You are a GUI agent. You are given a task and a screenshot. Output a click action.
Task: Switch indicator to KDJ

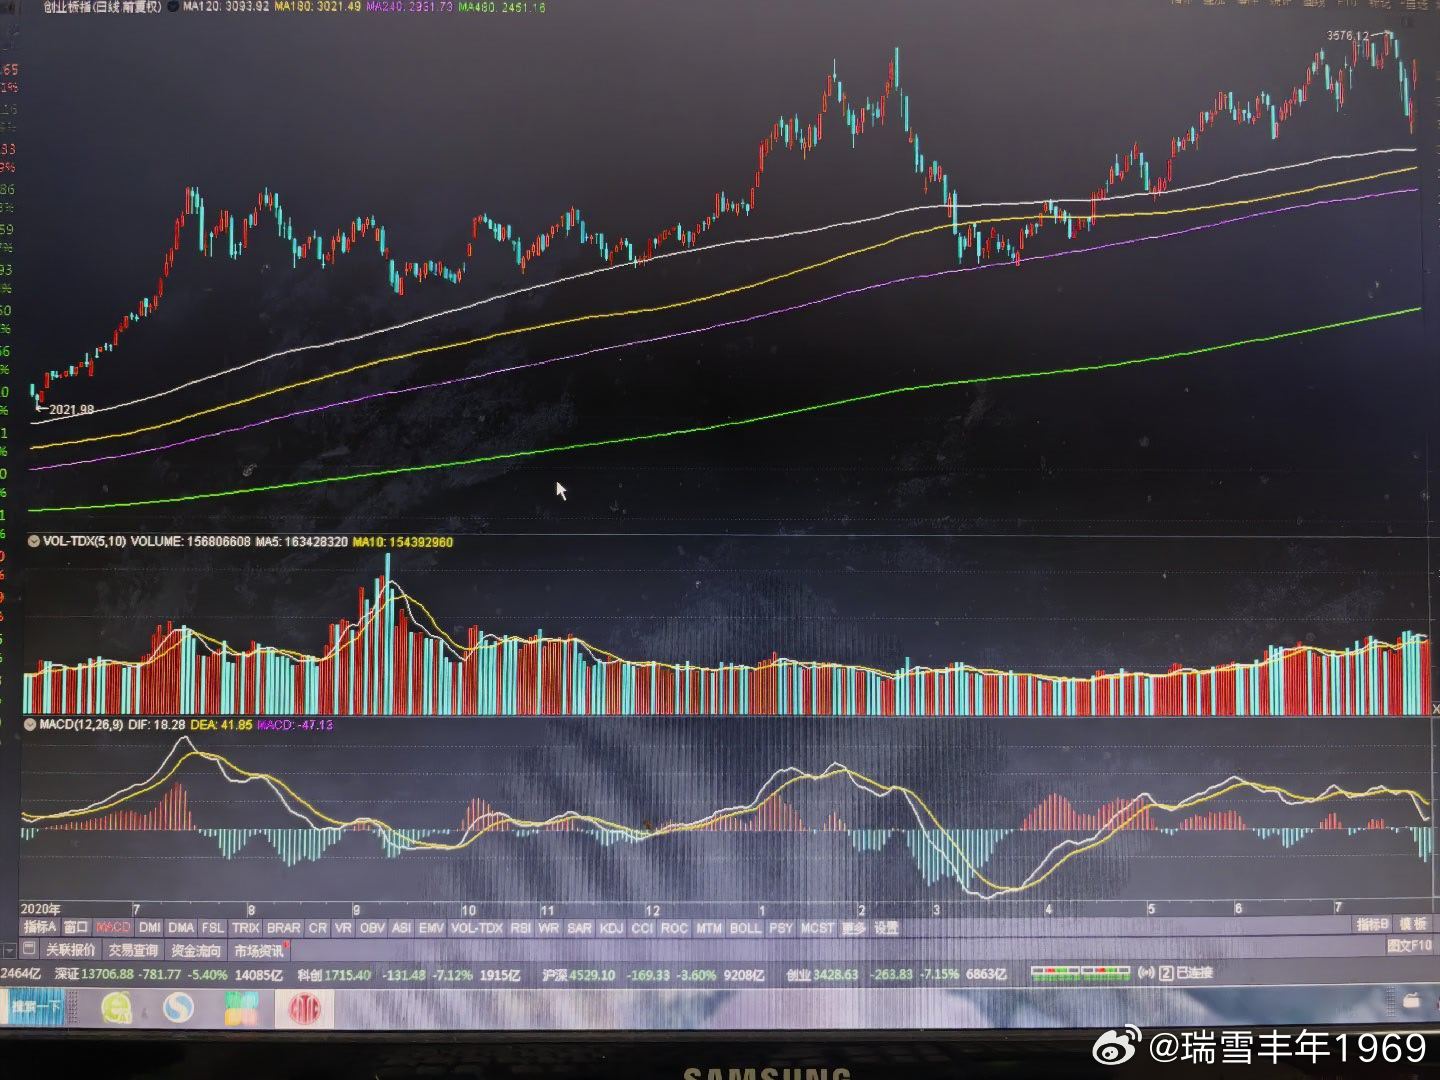click(612, 927)
